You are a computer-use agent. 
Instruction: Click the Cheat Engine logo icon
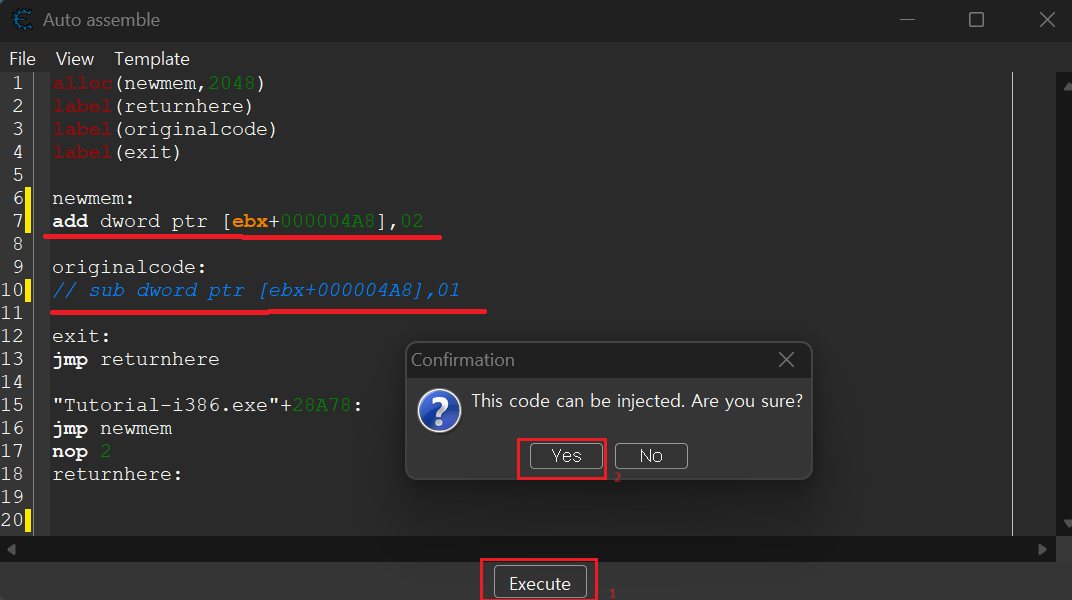(22, 19)
